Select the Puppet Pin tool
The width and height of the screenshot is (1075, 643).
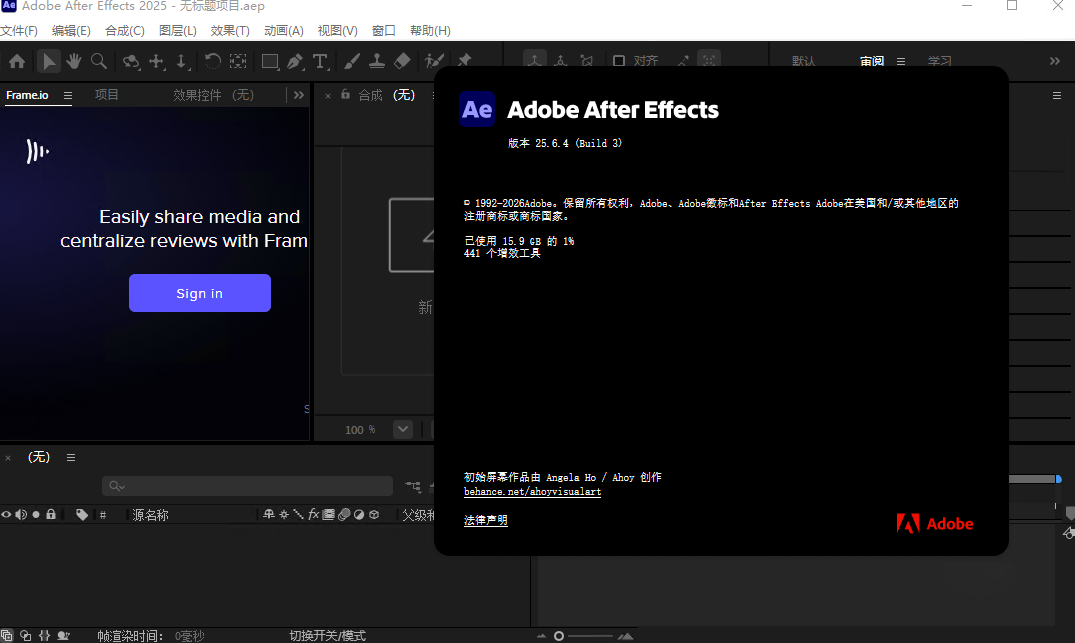tap(464, 60)
